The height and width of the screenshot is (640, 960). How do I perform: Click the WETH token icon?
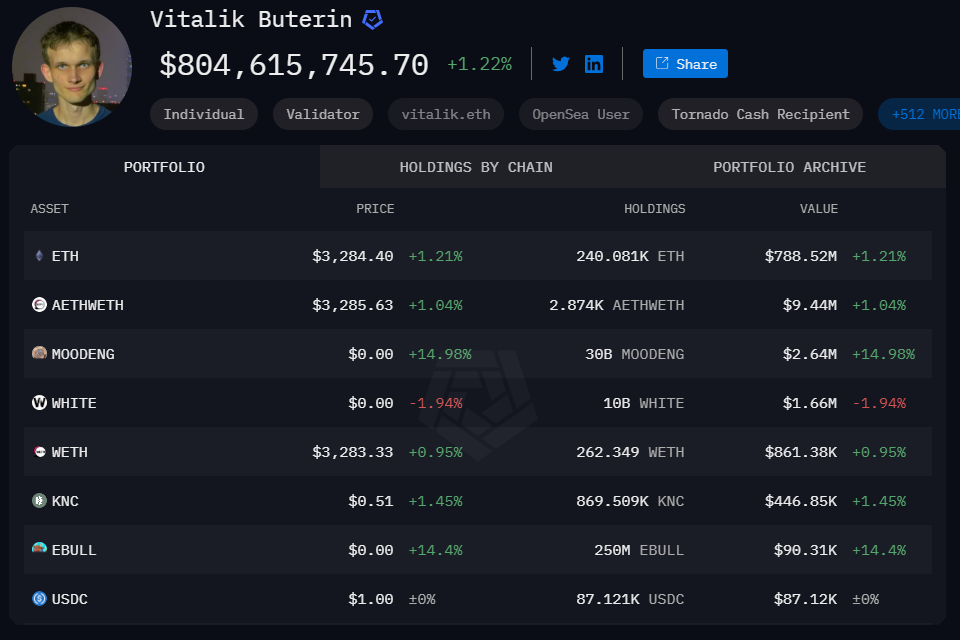tap(40, 451)
